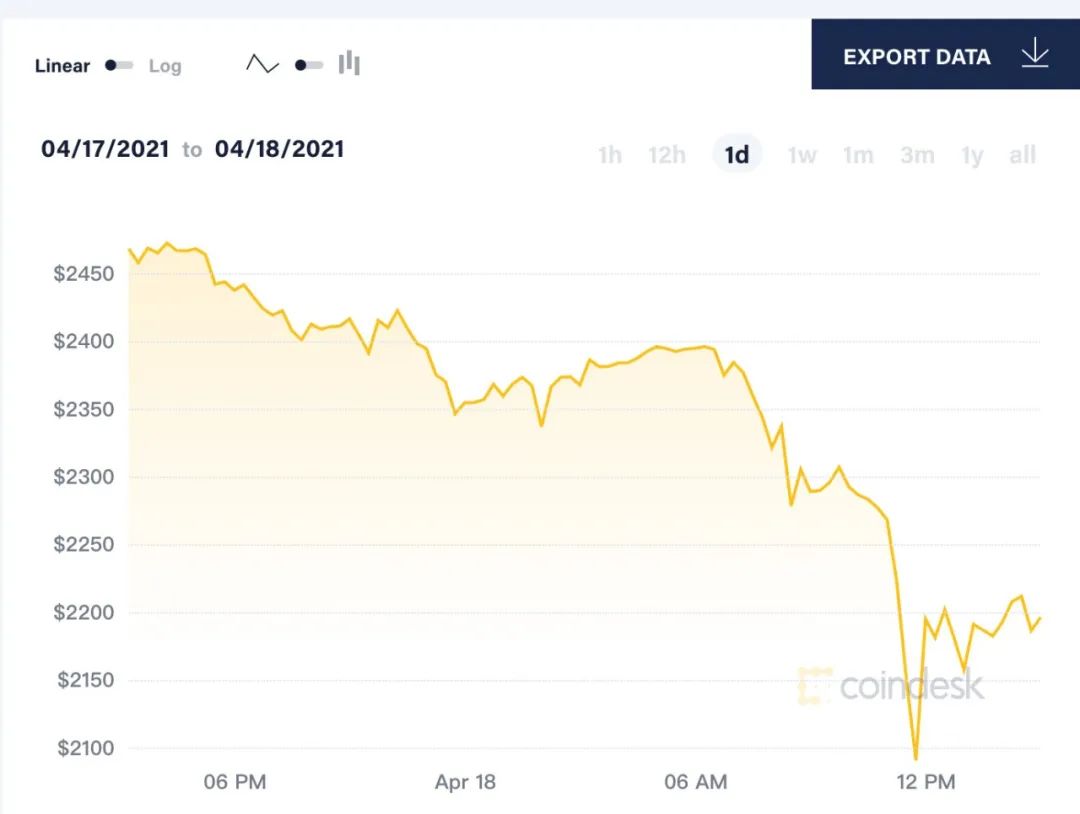Switch to the 1y time range
The width and height of the screenshot is (1080, 814).
[x=973, y=156]
